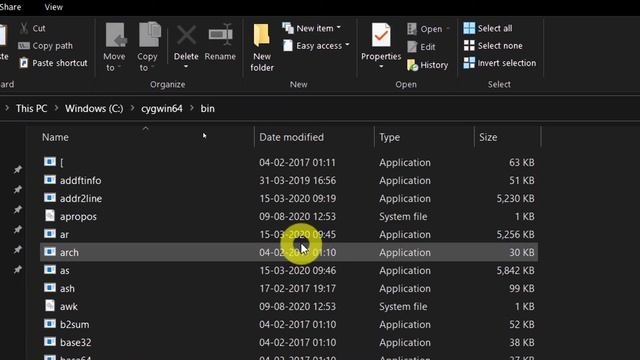Click the Select none icon

(469, 46)
